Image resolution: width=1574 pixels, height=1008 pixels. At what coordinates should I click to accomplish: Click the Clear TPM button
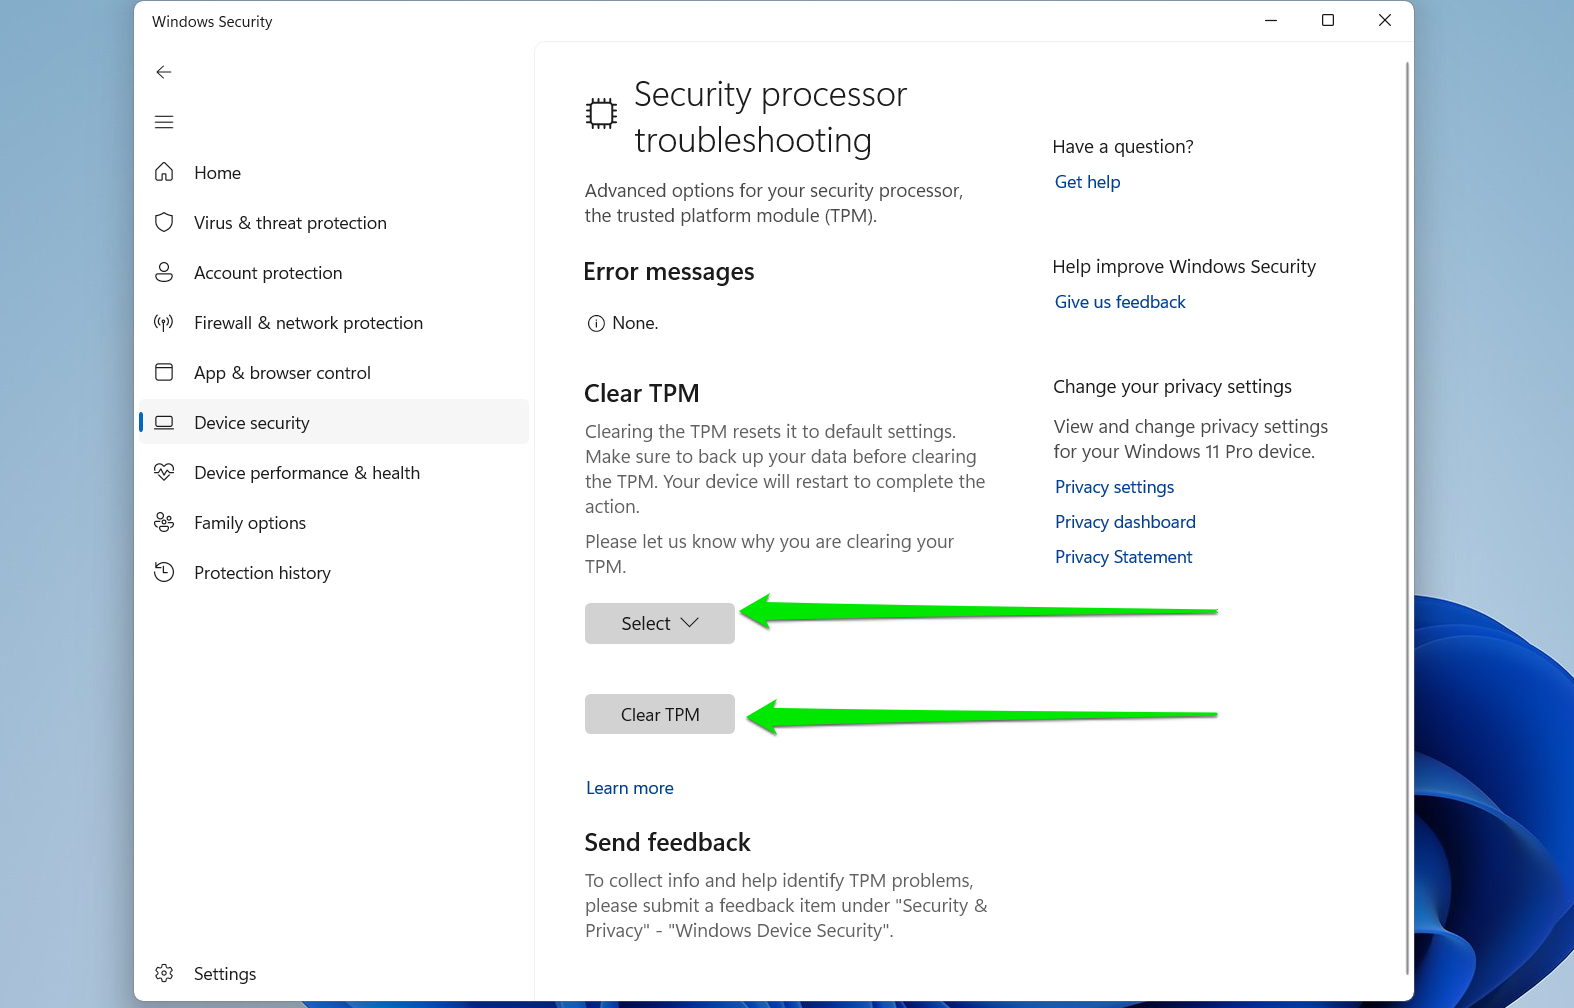click(x=660, y=714)
